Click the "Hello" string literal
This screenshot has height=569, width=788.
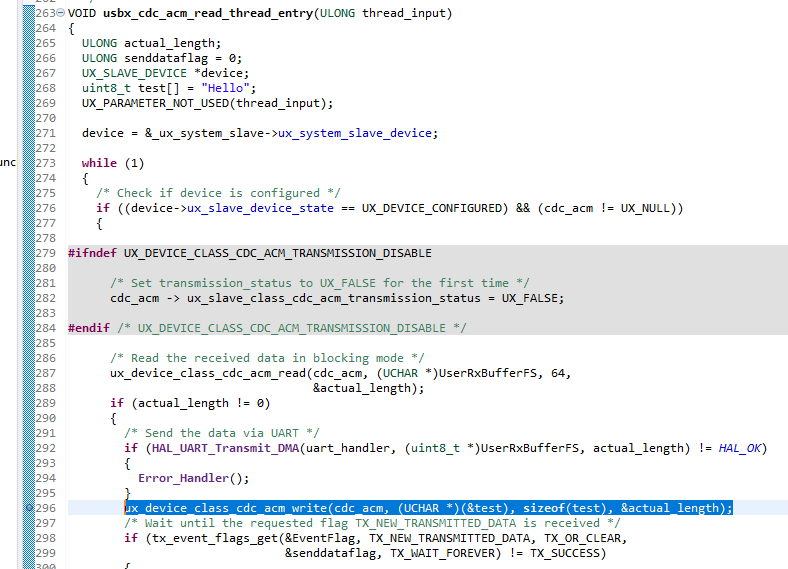point(225,88)
